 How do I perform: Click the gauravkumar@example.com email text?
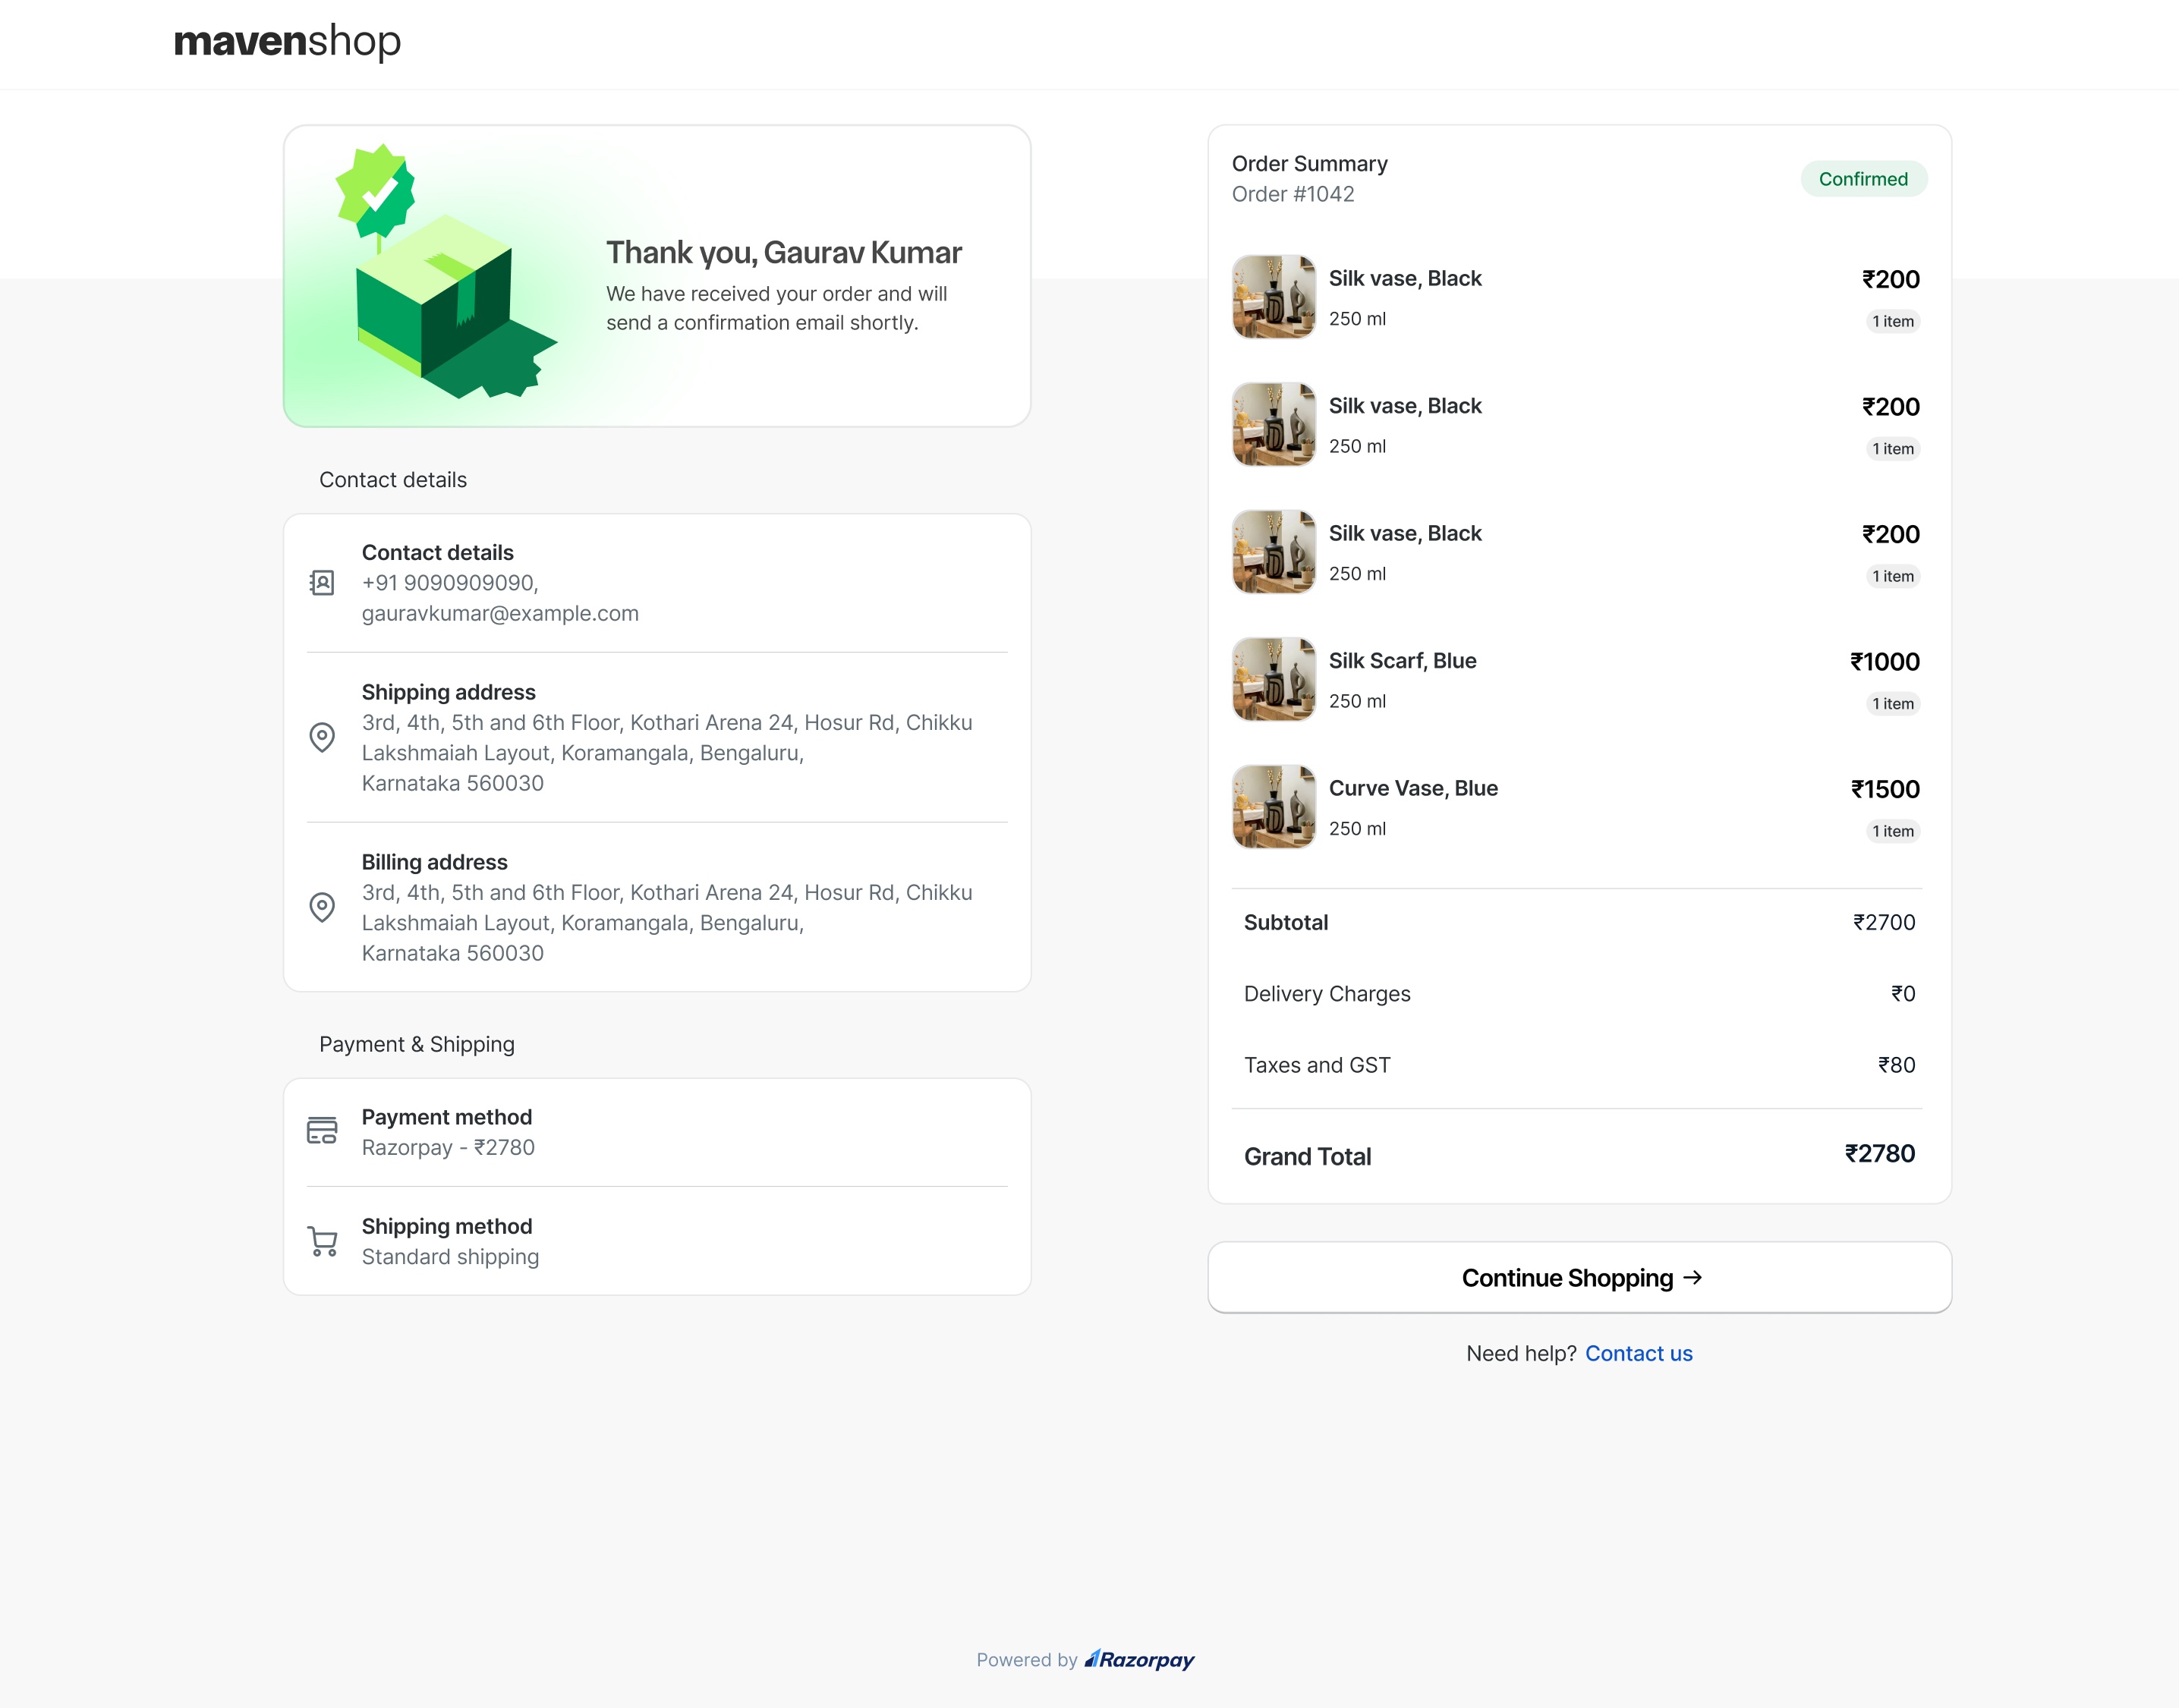click(500, 613)
